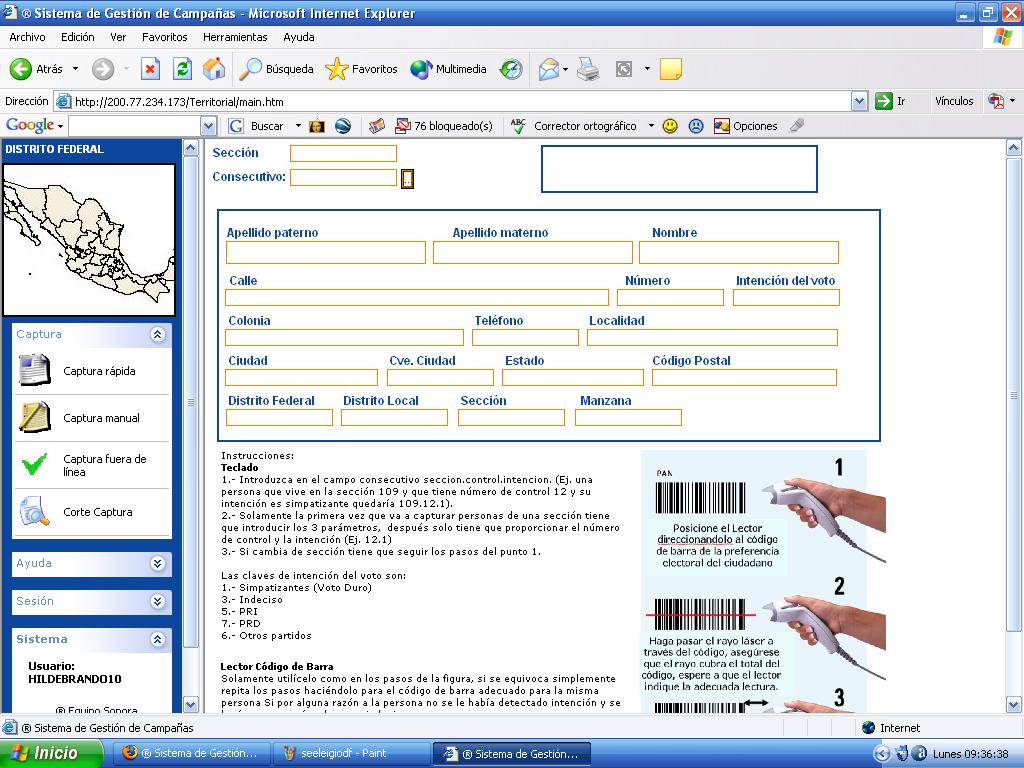
Task: Open Búsqueda search tool
Action: pos(276,69)
